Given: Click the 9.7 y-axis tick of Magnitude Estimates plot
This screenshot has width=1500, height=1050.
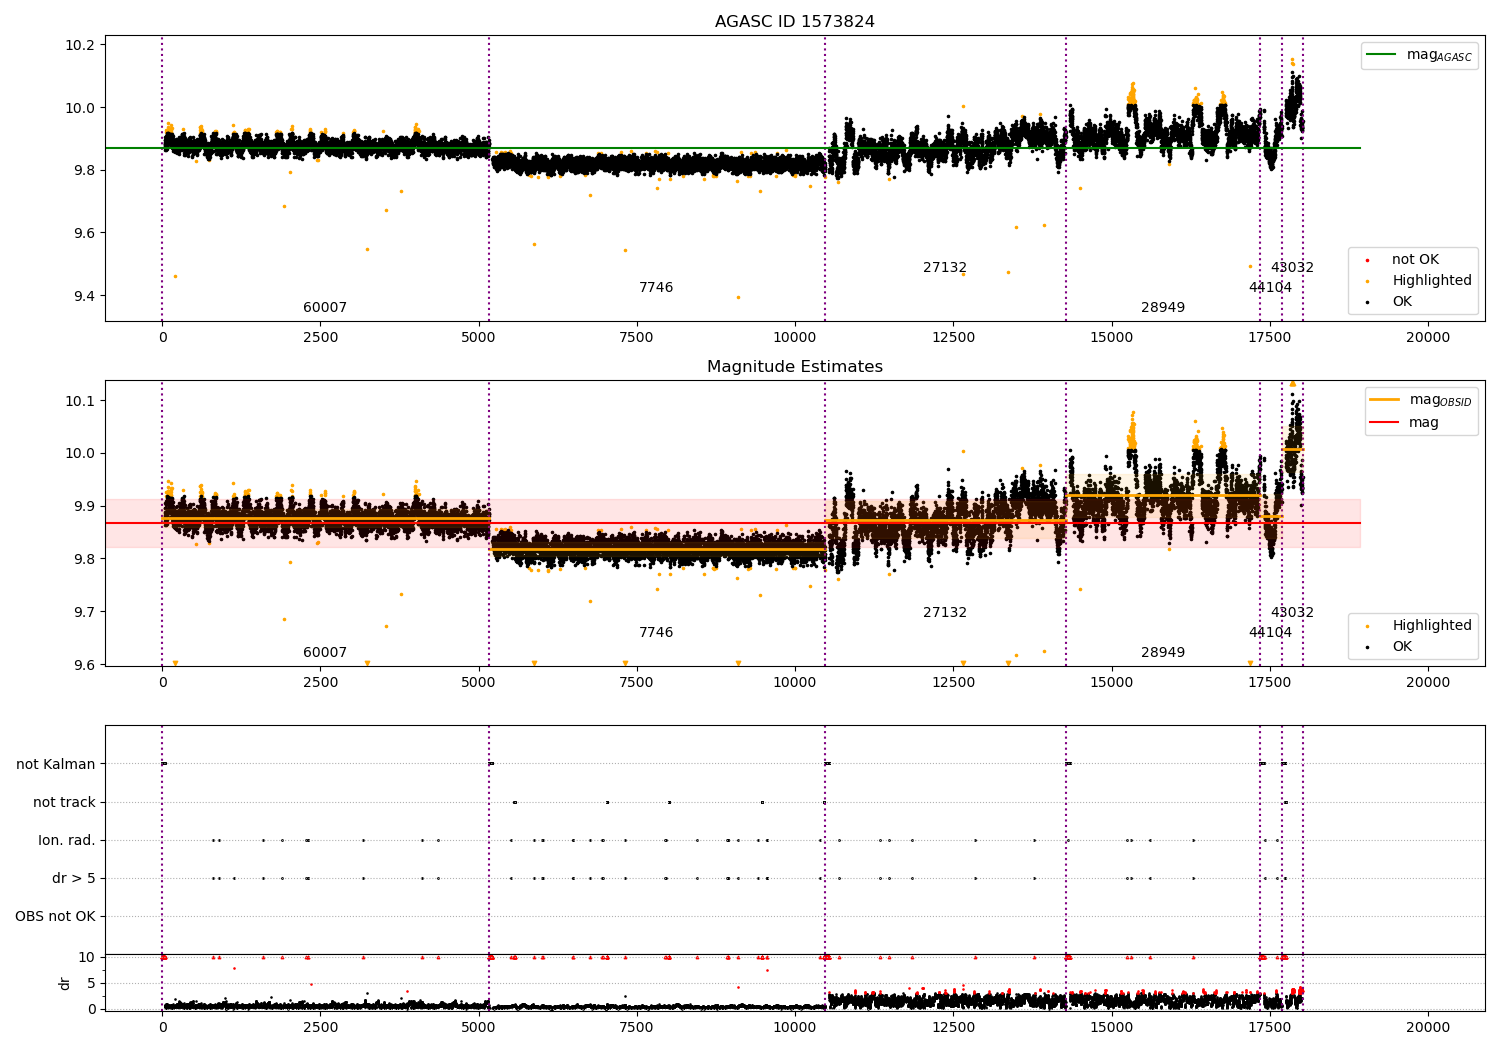Looking at the screenshot, I should (x=84, y=612).
